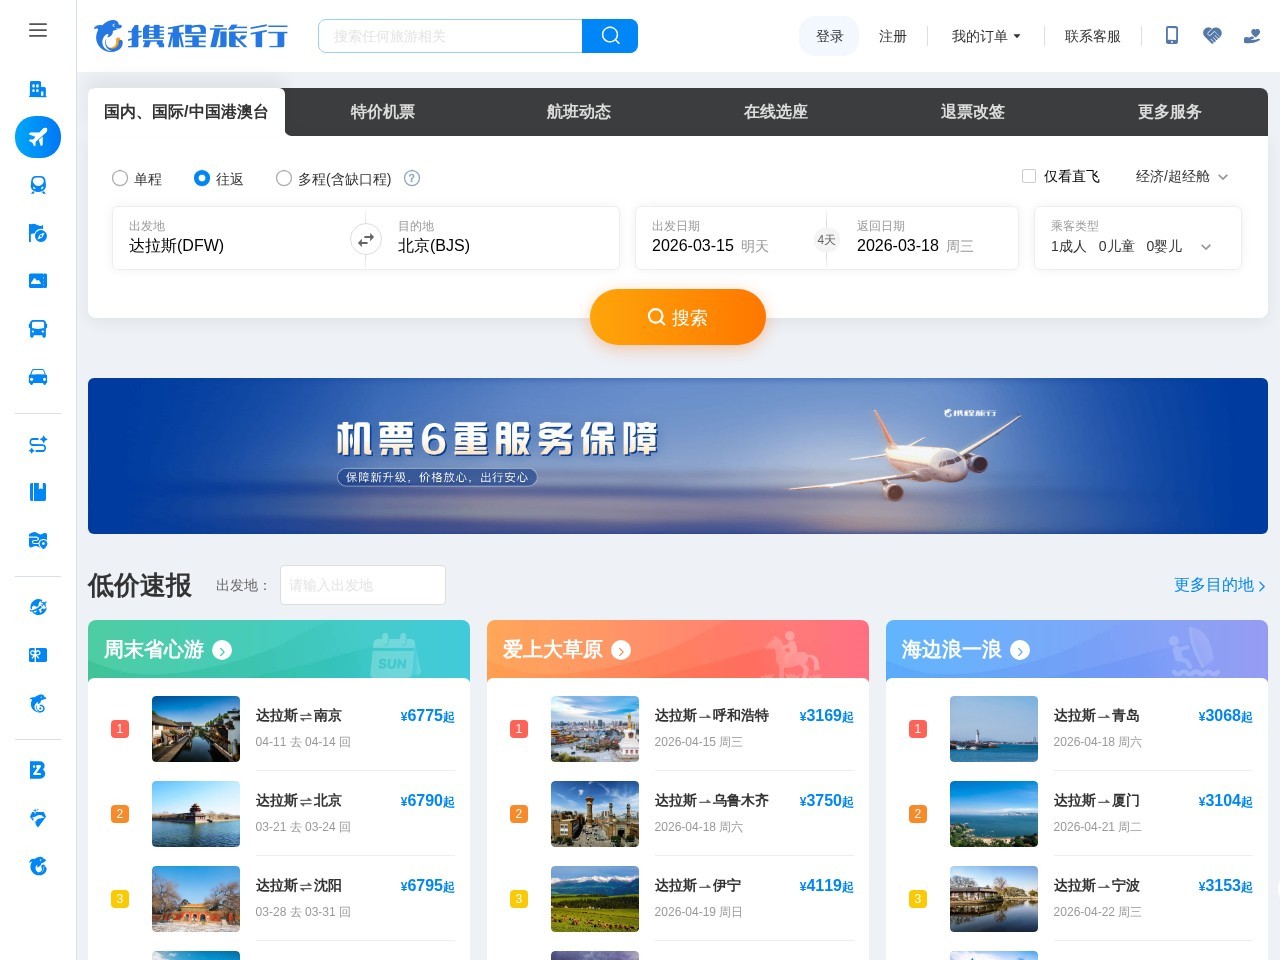
Task: Click the gift card icon in sidebar
Action: click(38, 655)
